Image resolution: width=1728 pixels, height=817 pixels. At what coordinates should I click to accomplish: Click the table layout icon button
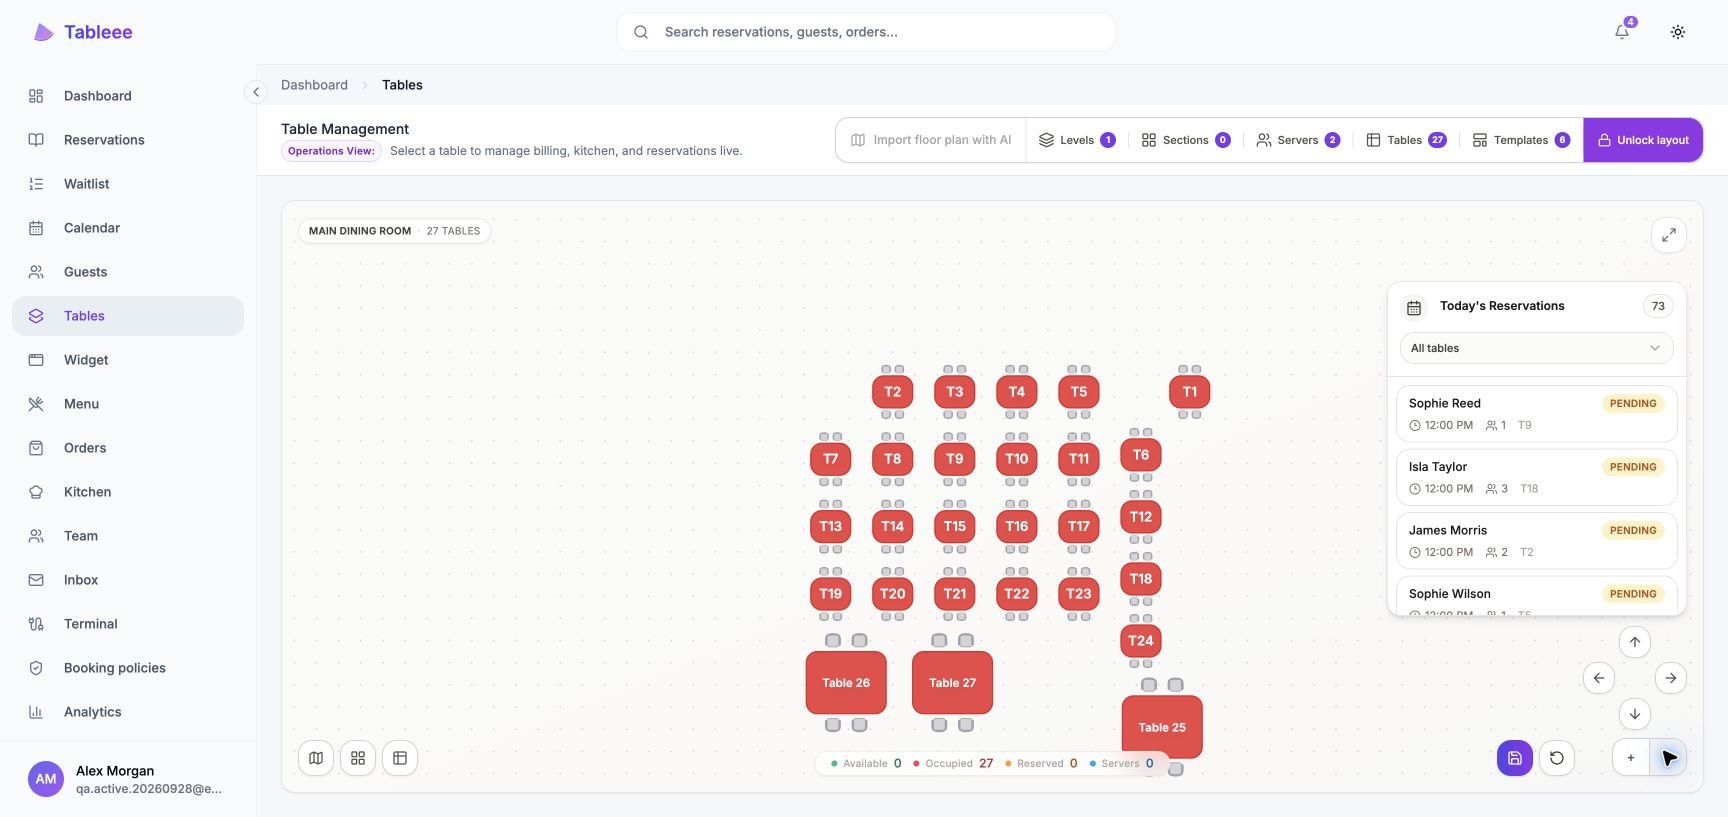point(400,758)
